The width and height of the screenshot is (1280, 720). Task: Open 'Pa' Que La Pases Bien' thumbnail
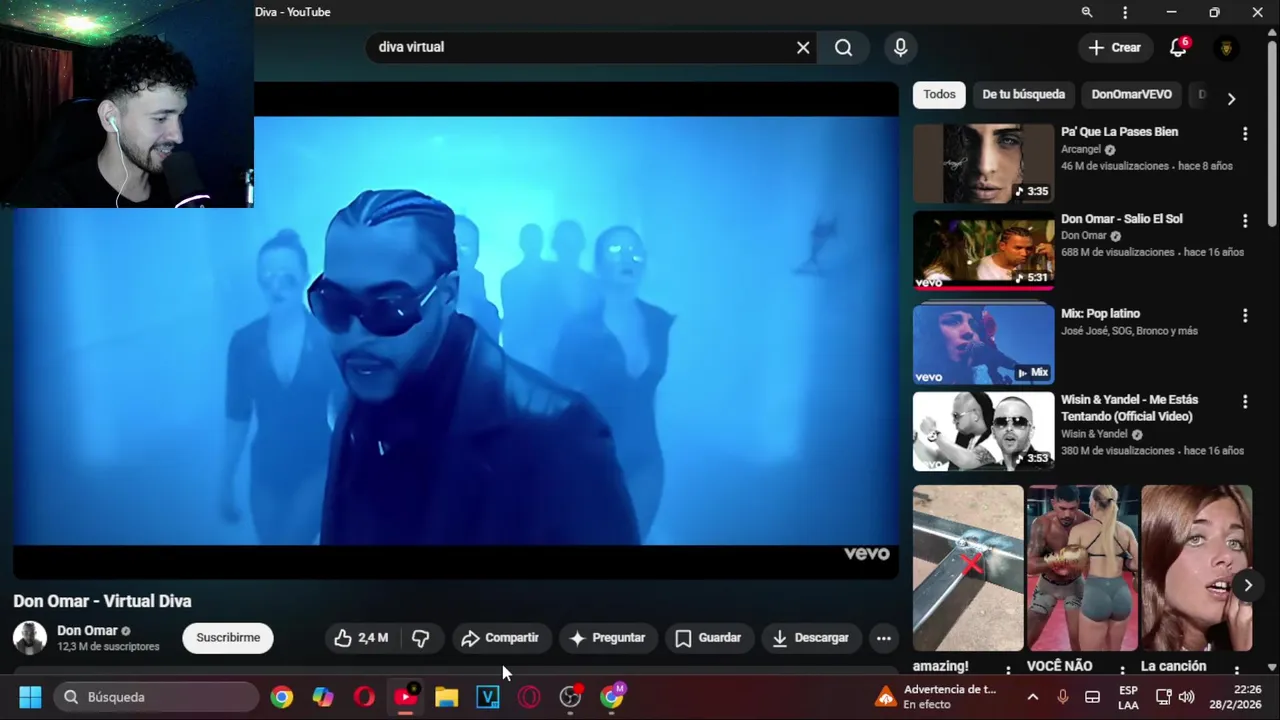[x=983, y=163]
